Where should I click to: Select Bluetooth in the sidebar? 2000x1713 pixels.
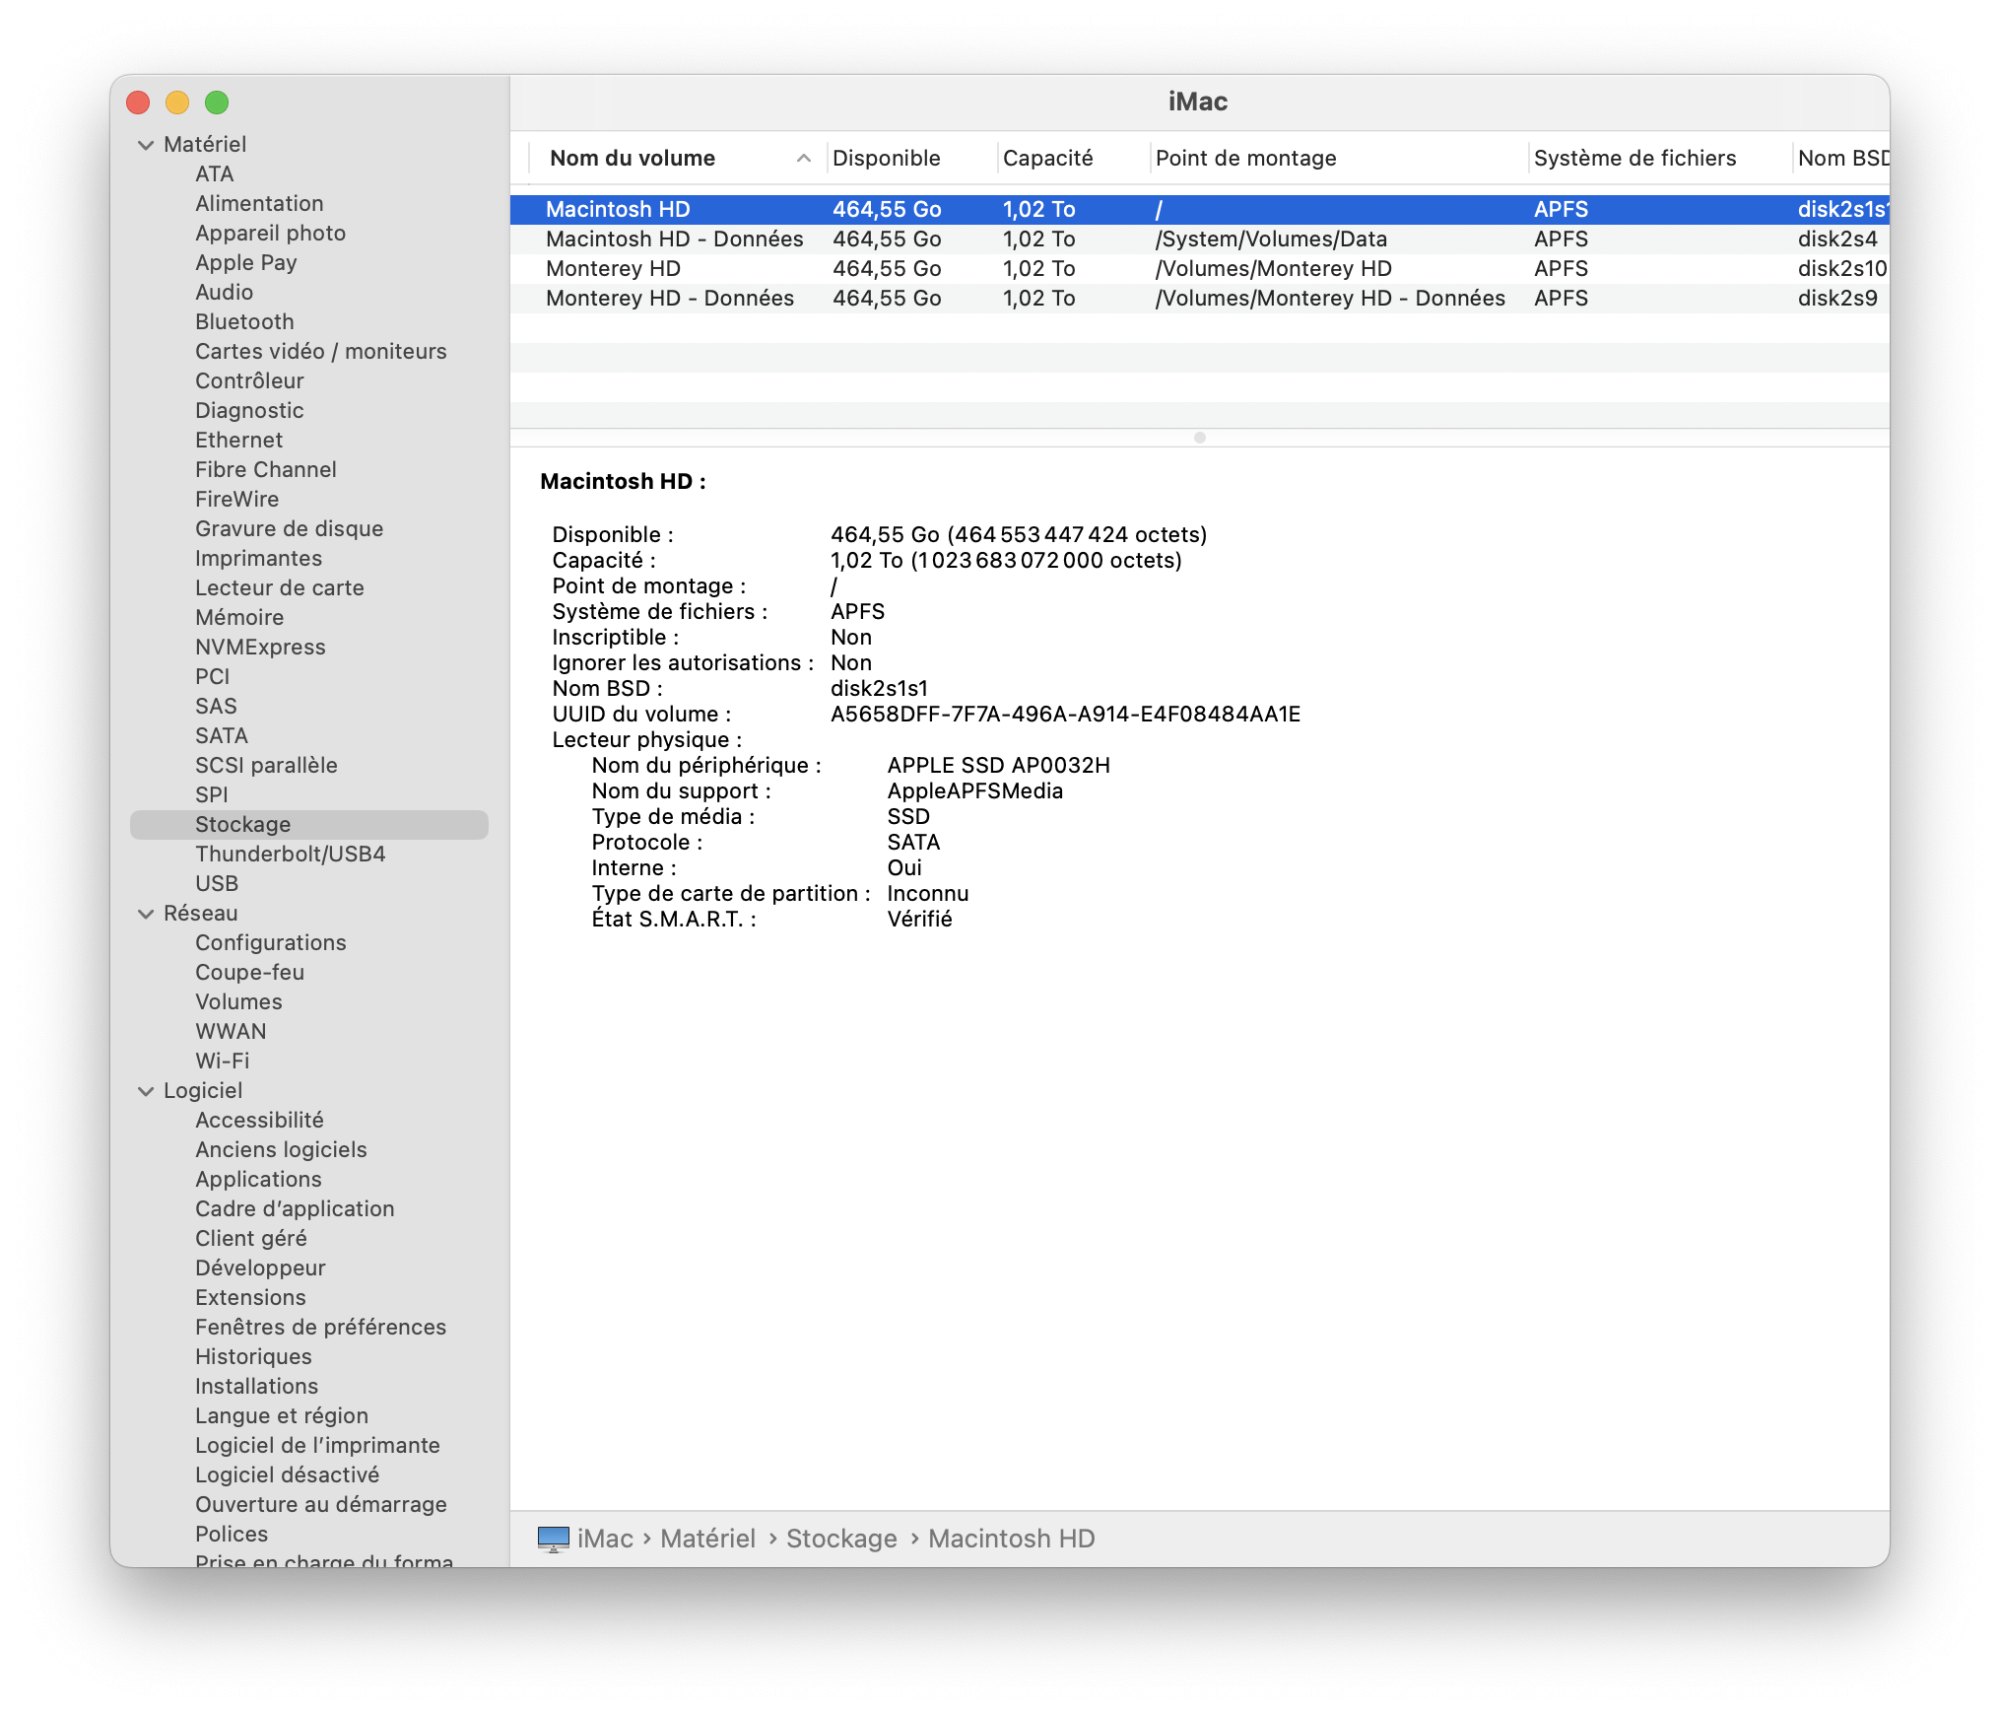click(244, 322)
